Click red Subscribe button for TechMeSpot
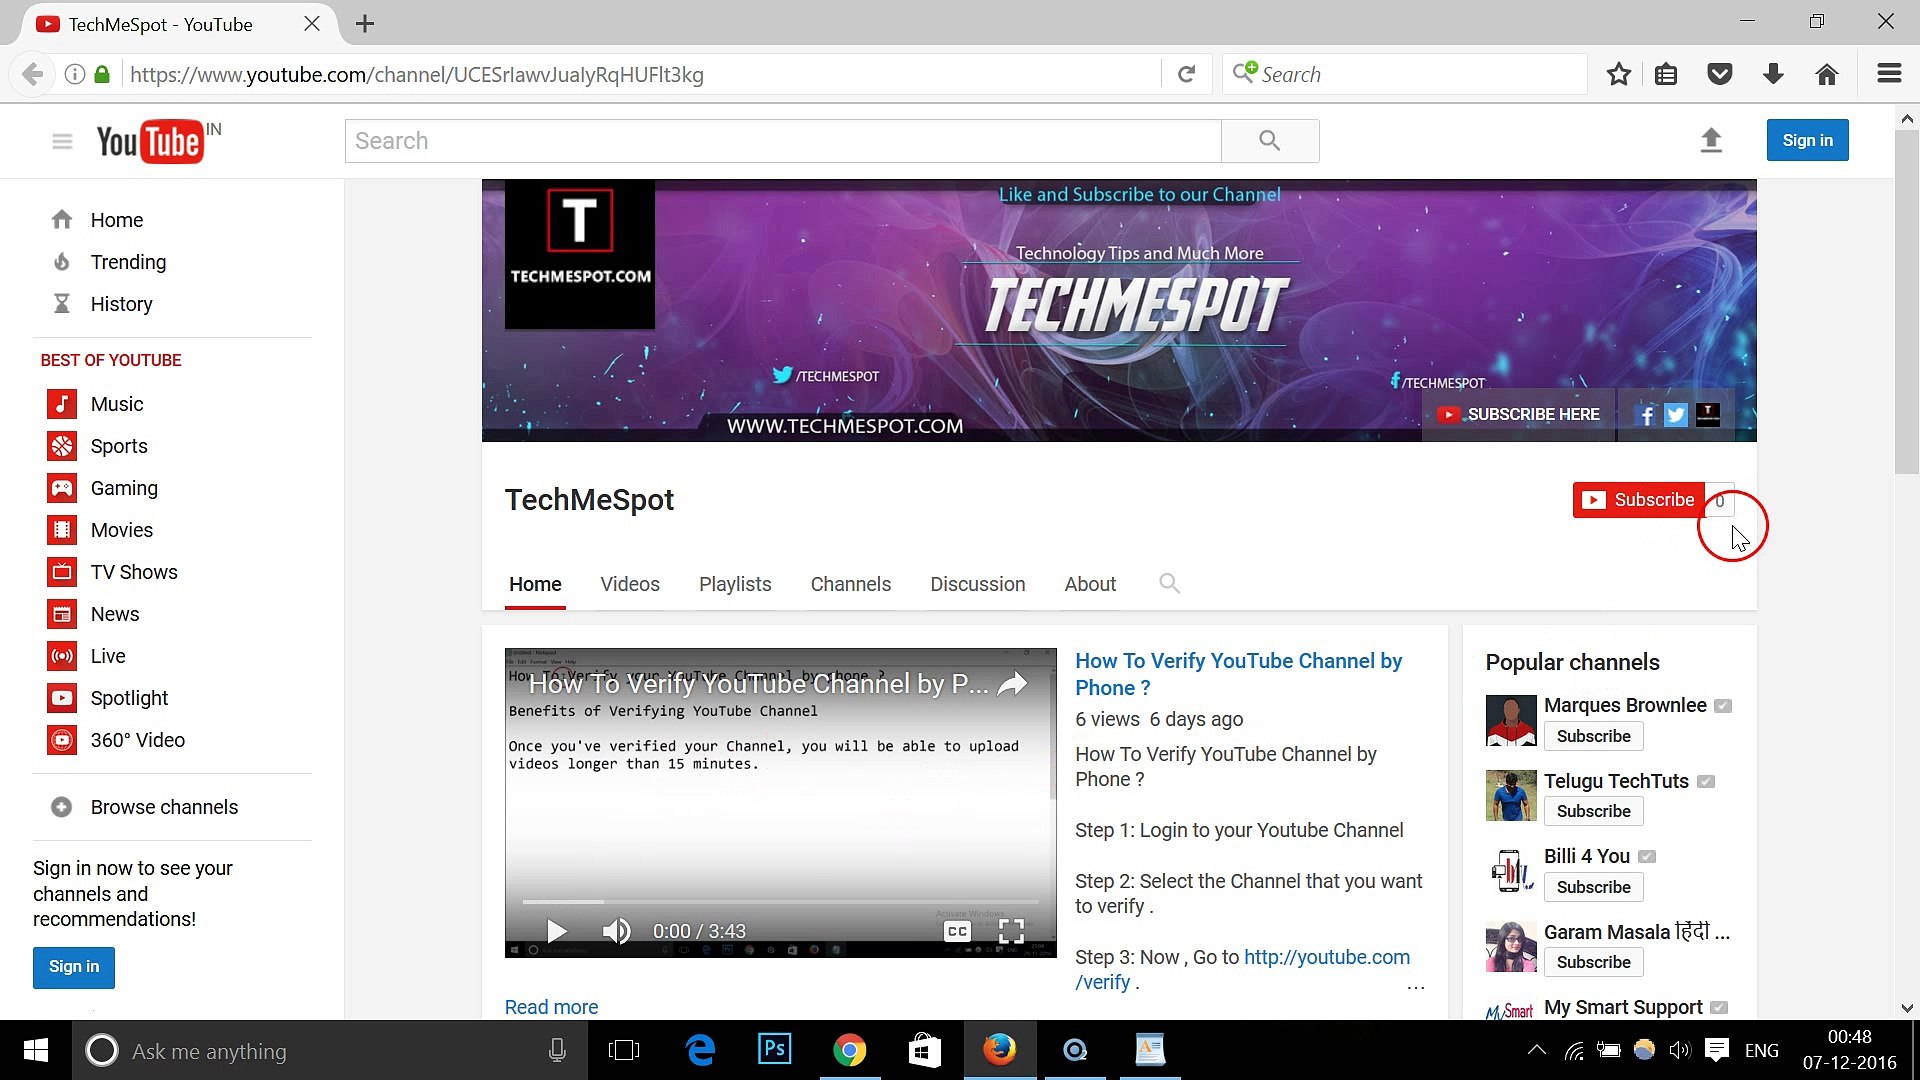 pos(1638,500)
